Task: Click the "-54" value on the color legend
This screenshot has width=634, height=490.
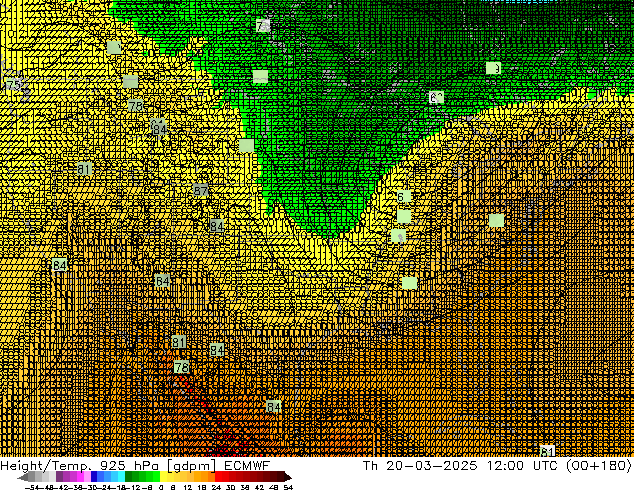Action: coord(32,487)
